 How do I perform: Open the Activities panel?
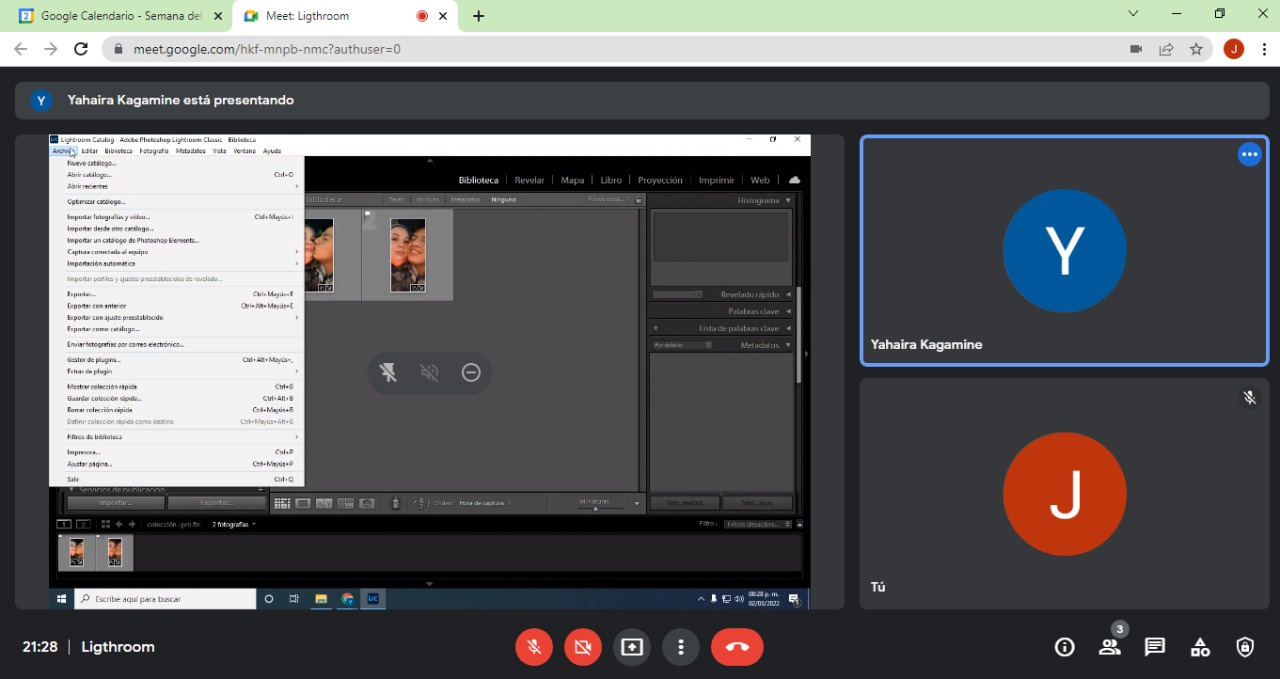1200,647
